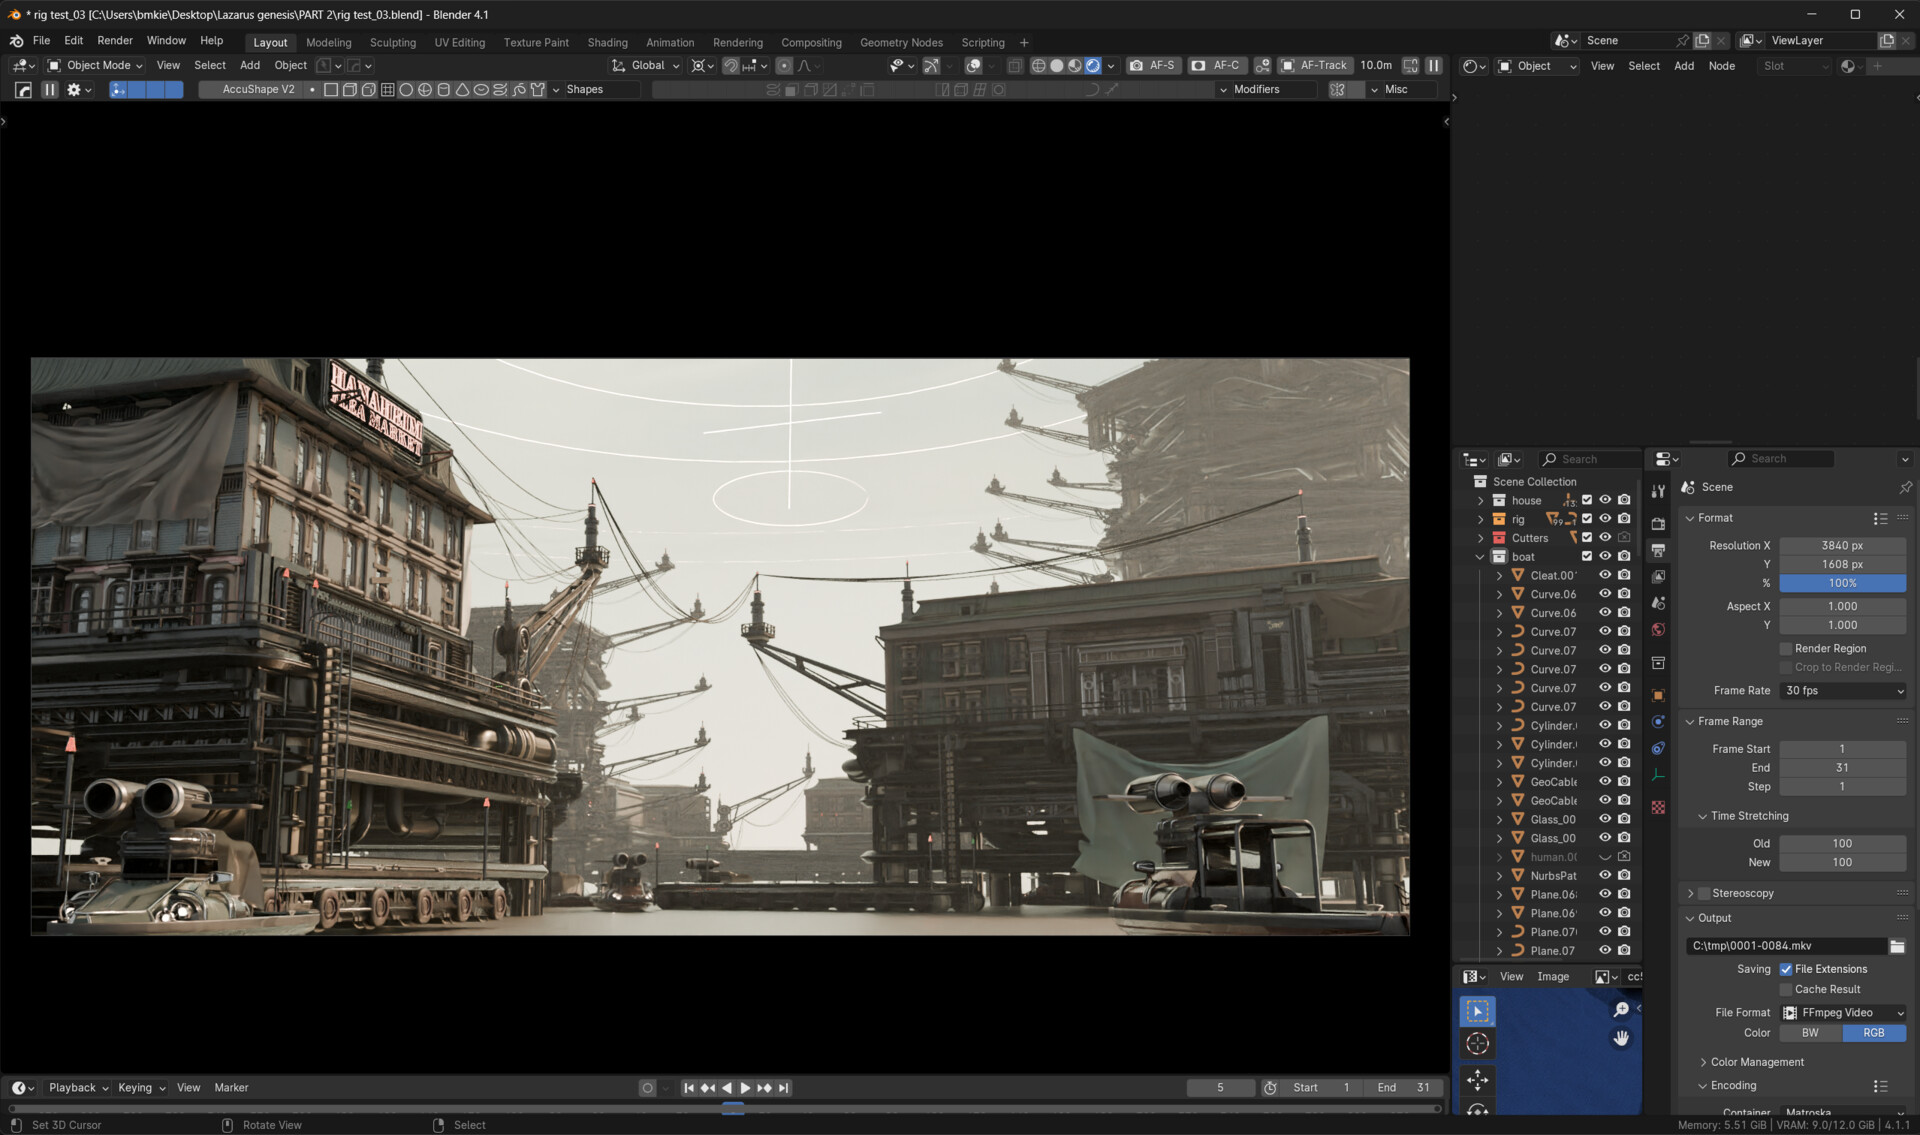Enable the Render Region checkbox
The image size is (1920, 1135).
[1786, 649]
